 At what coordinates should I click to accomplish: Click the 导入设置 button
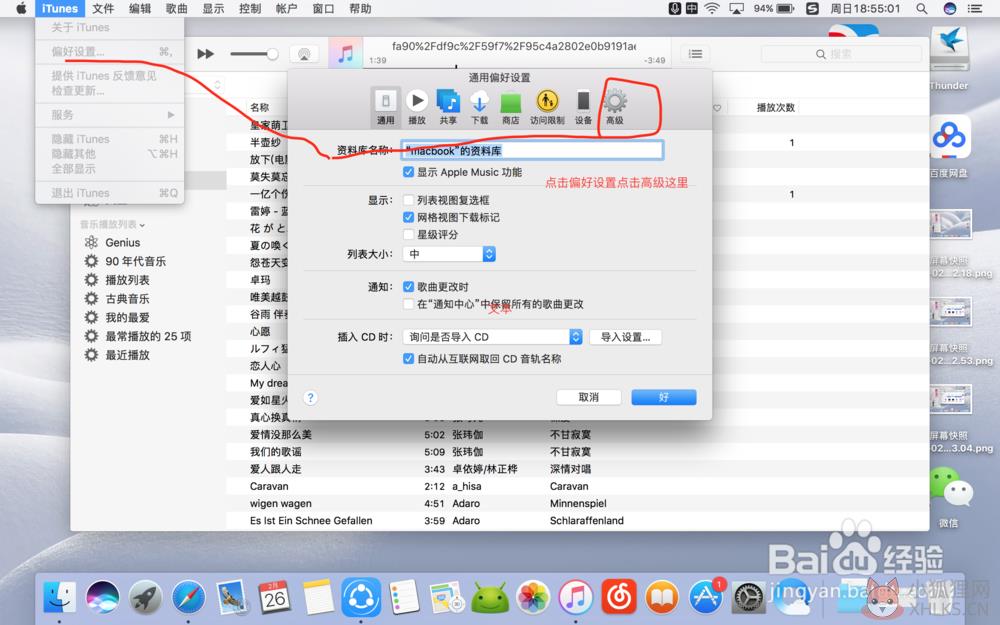626,337
